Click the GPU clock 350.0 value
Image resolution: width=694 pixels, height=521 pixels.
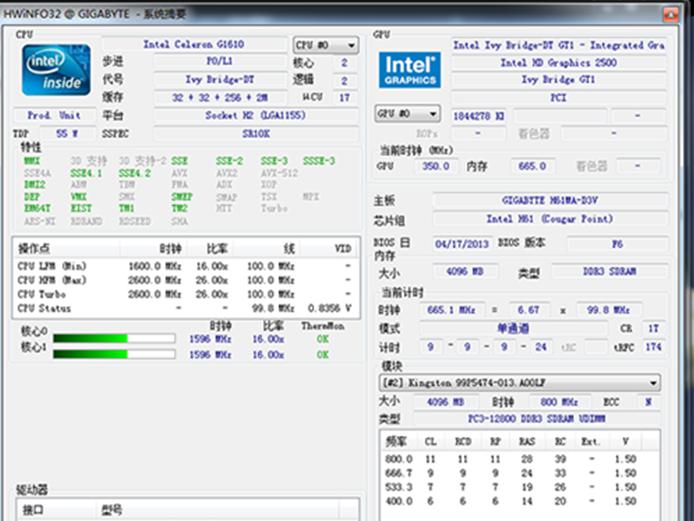[x=436, y=166]
